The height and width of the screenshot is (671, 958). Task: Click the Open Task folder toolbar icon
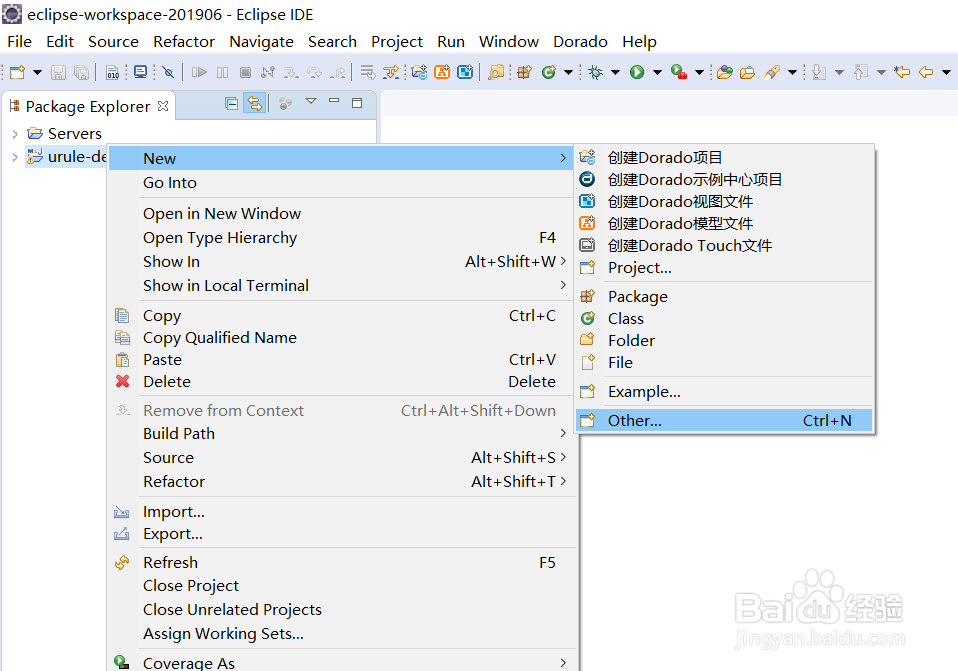point(747,72)
